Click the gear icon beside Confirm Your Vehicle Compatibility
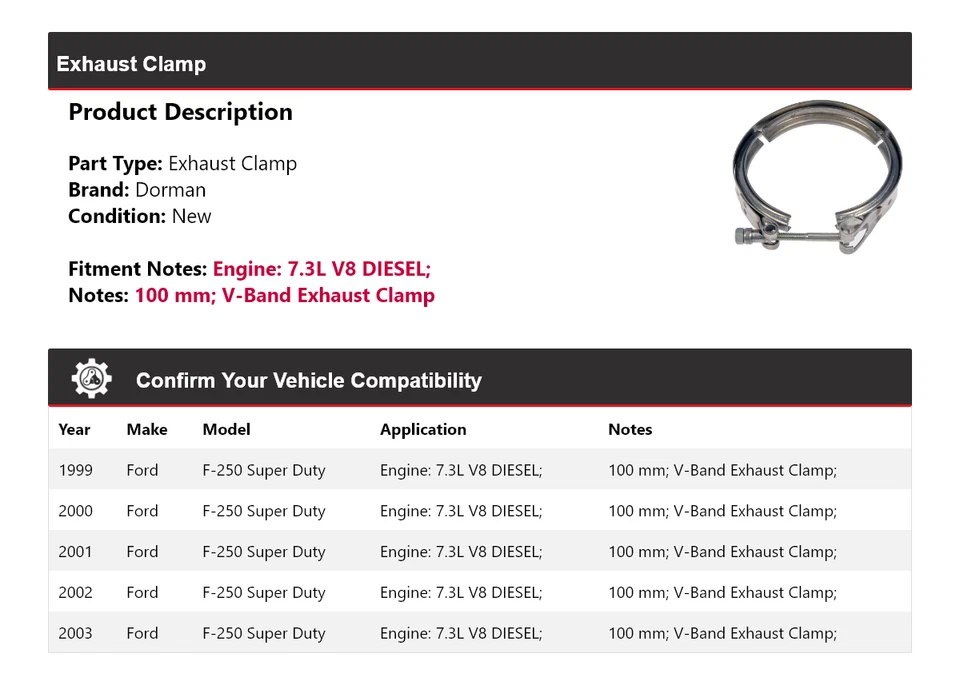960x685 pixels. pyautogui.click(x=92, y=379)
